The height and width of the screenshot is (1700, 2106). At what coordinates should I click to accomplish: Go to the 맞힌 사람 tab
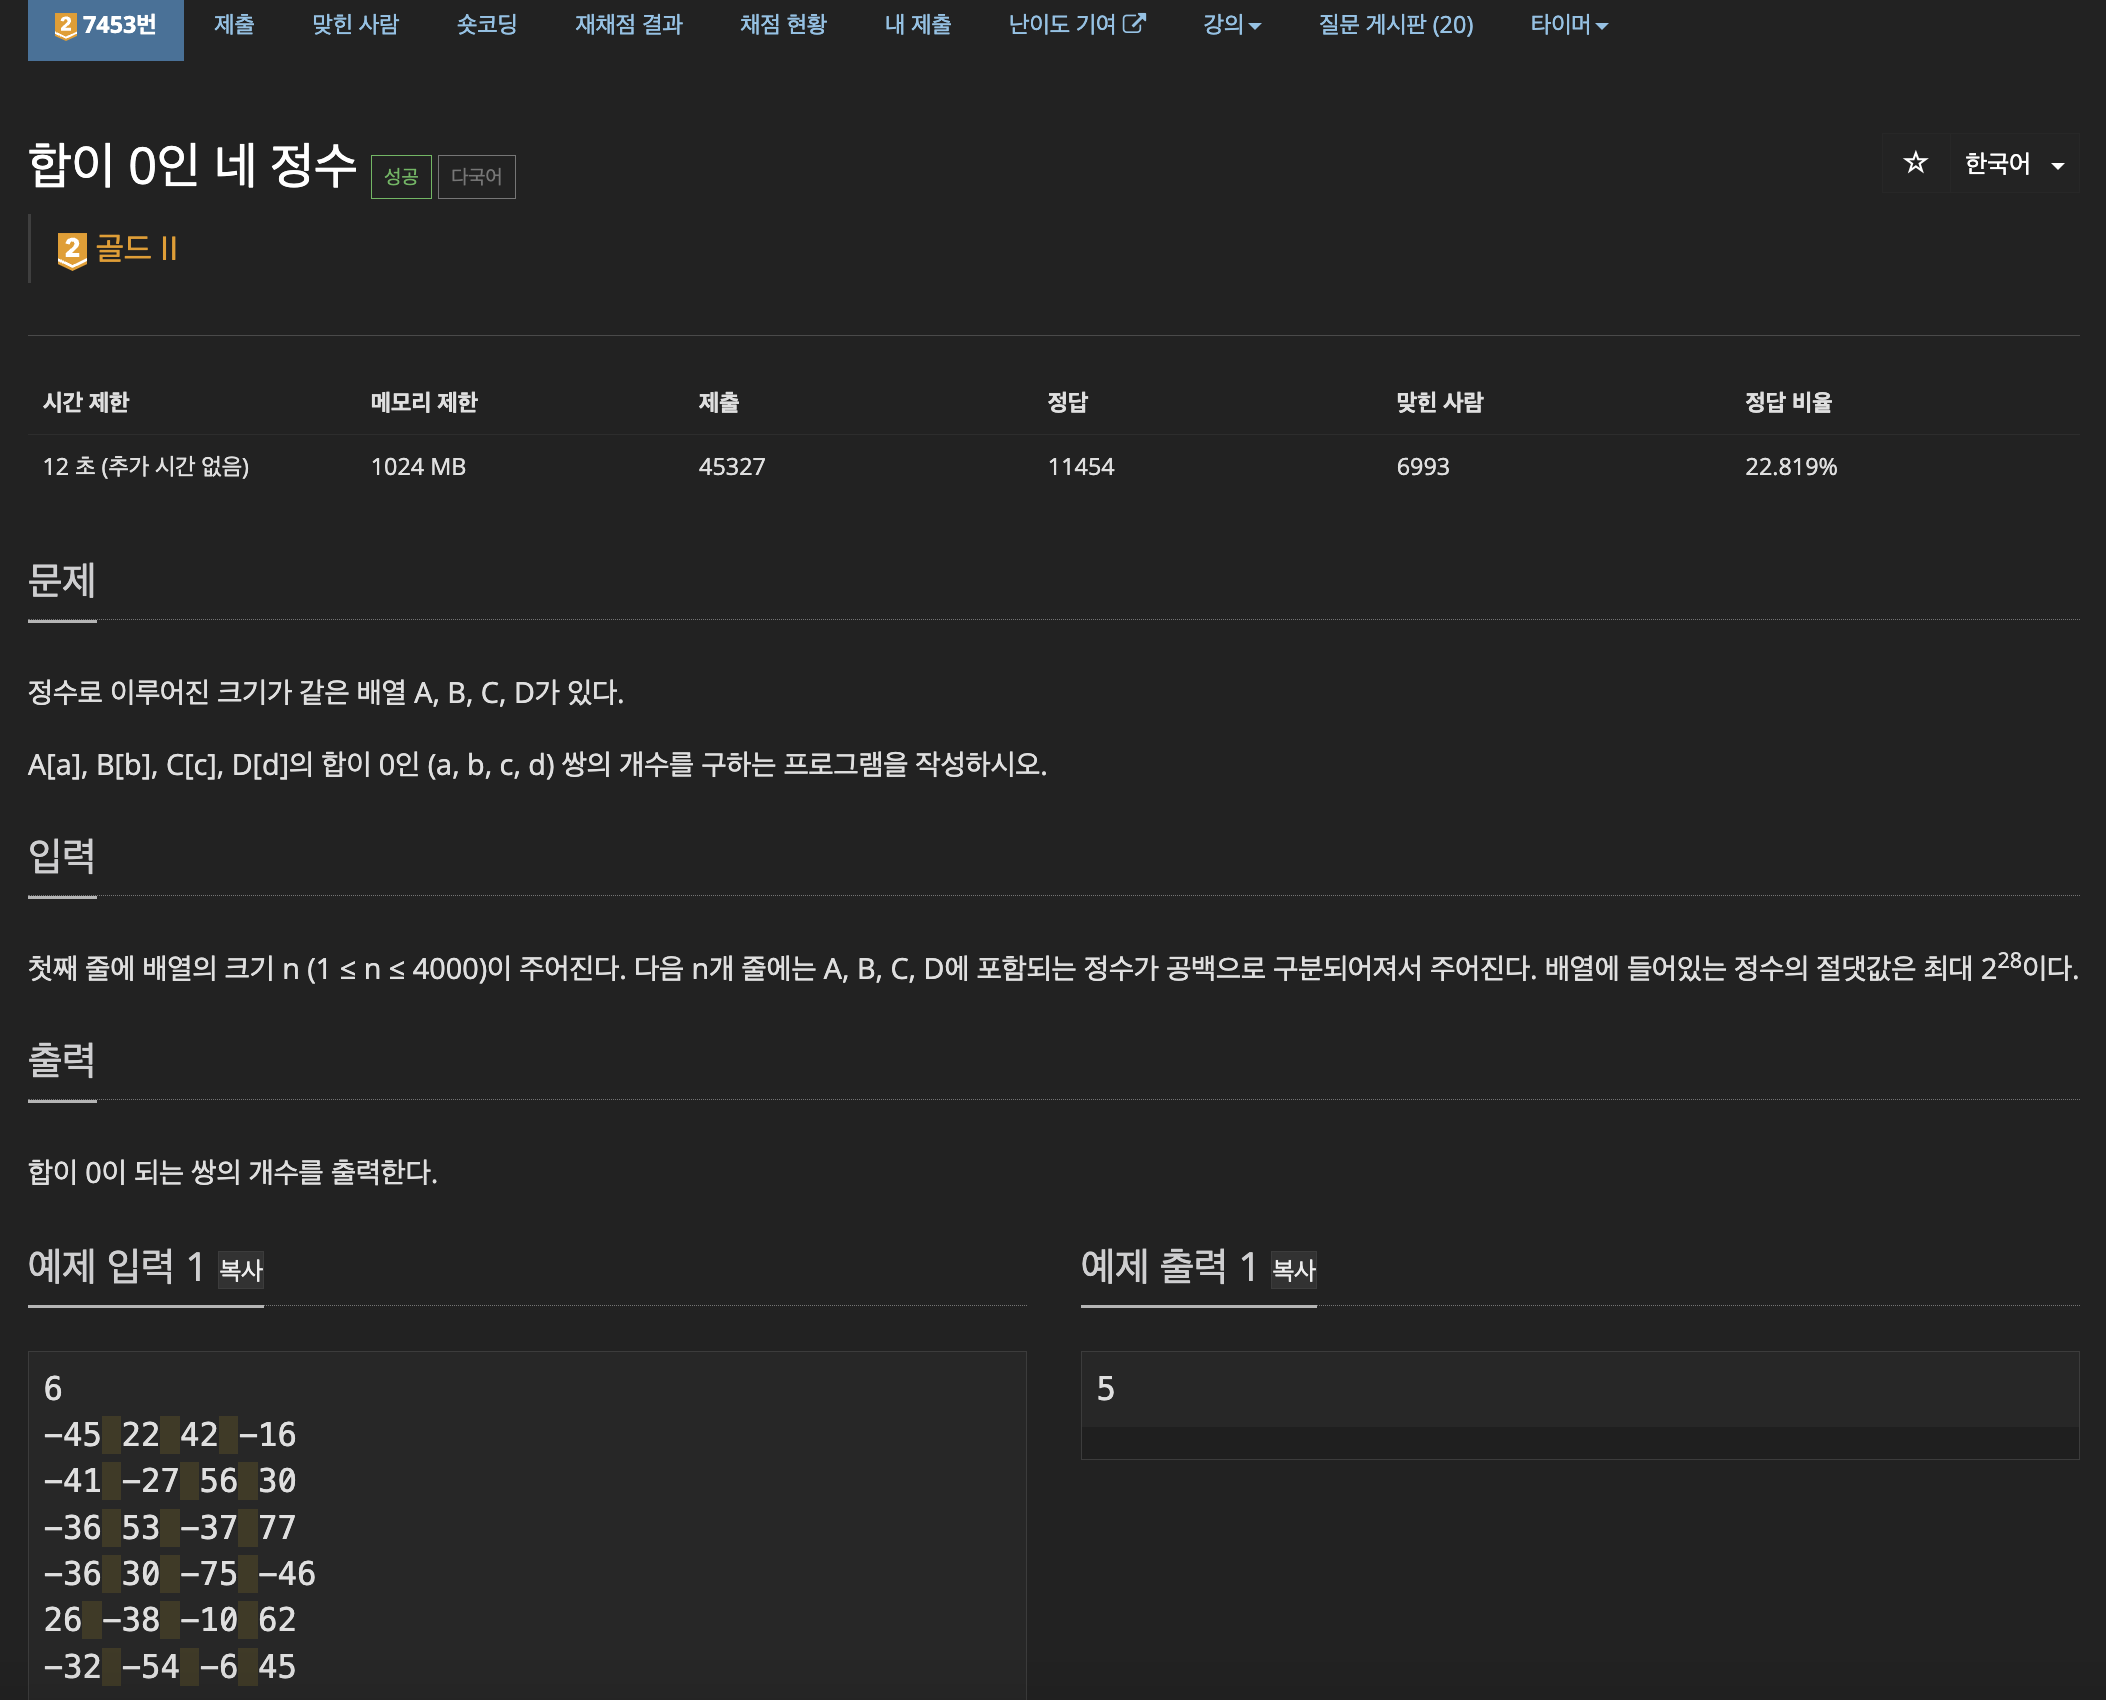pyautogui.click(x=355, y=25)
